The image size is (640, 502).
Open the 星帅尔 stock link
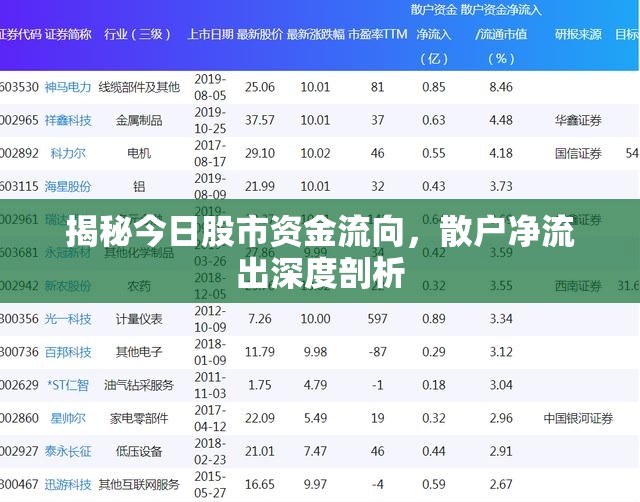click(x=68, y=418)
